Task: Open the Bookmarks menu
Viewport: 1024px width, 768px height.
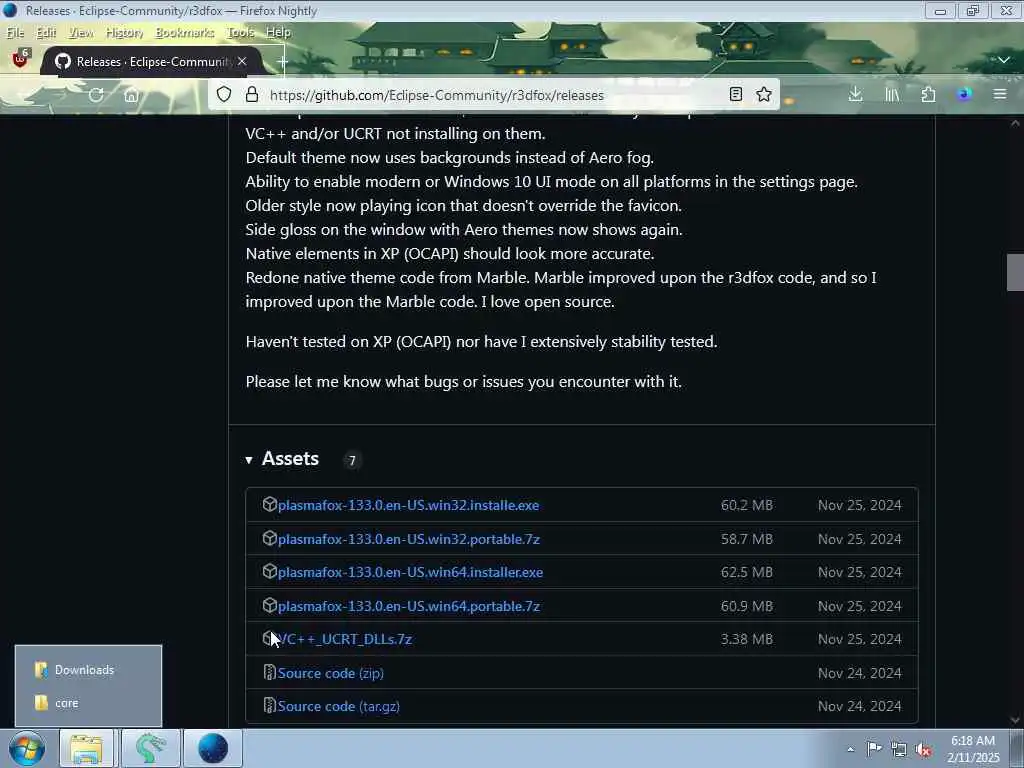Action: [185, 32]
